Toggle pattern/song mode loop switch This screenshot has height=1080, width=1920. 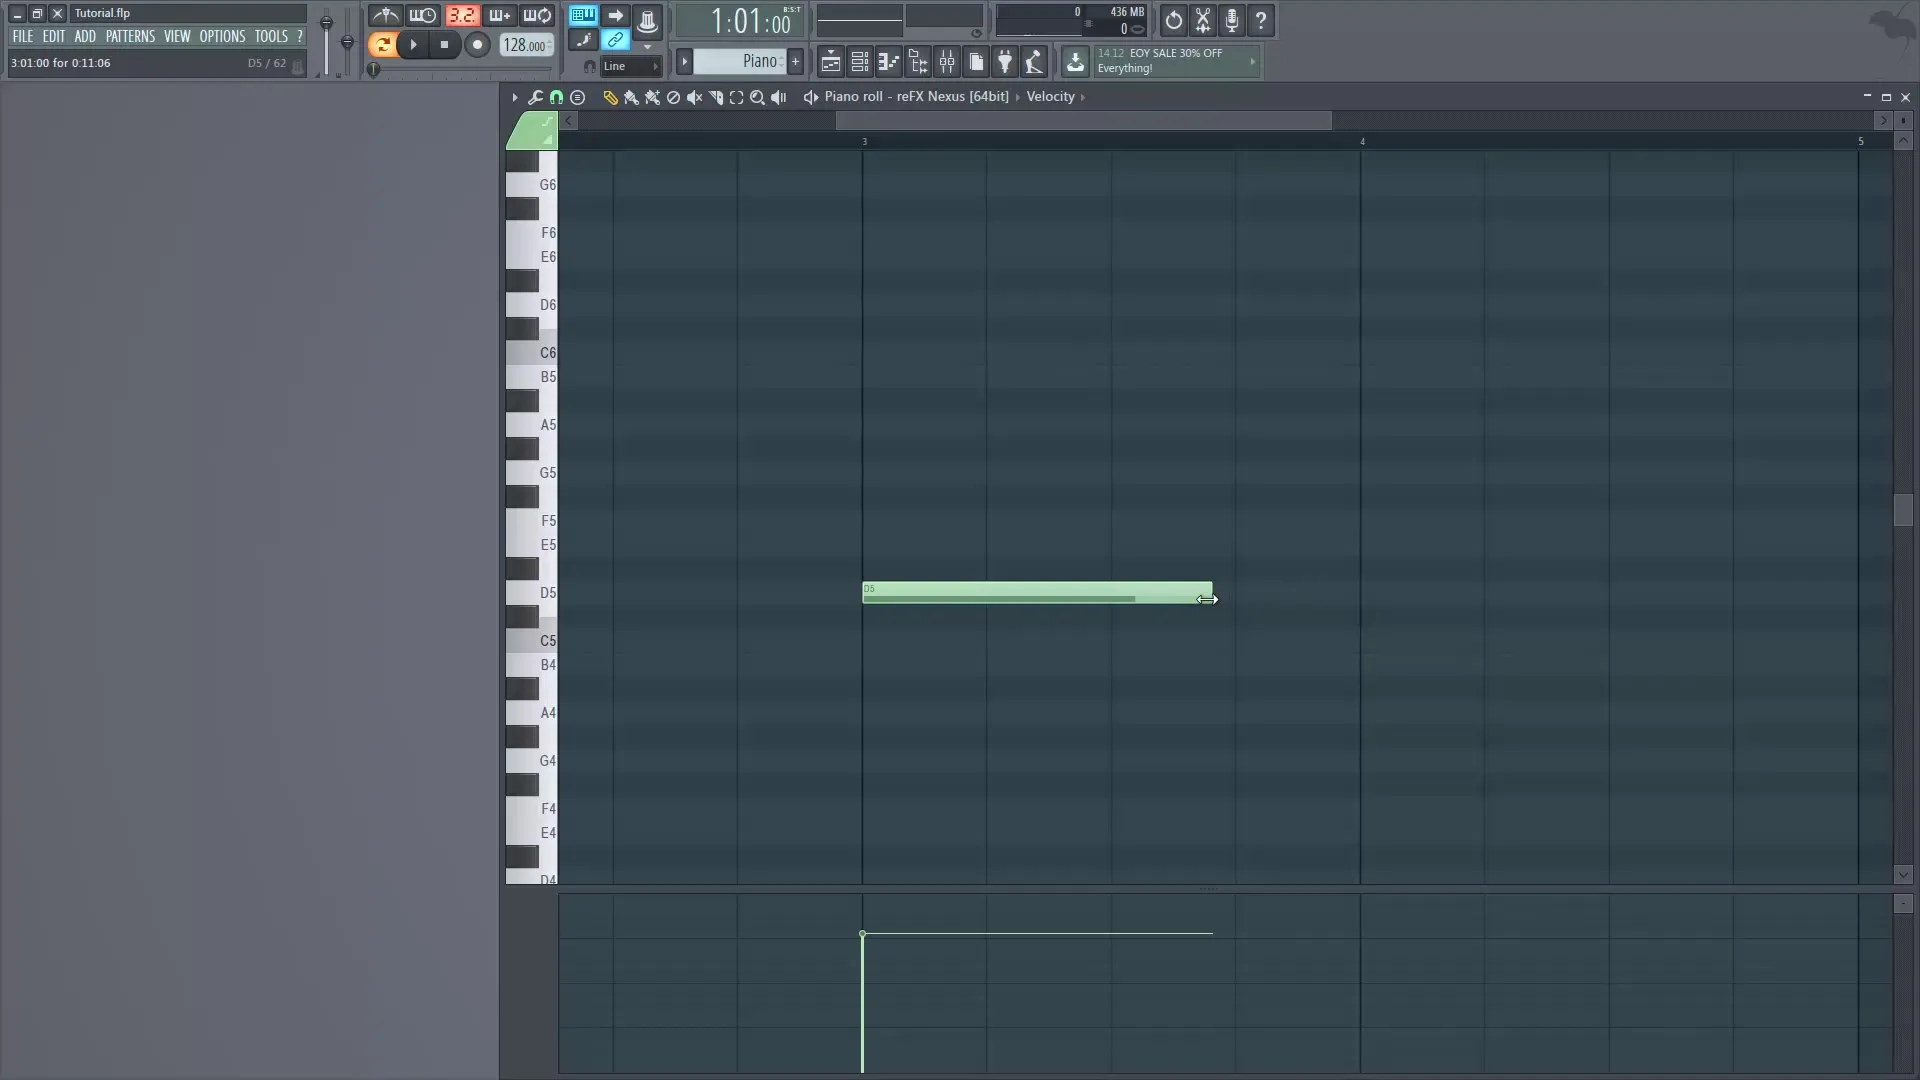pyautogui.click(x=385, y=45)
